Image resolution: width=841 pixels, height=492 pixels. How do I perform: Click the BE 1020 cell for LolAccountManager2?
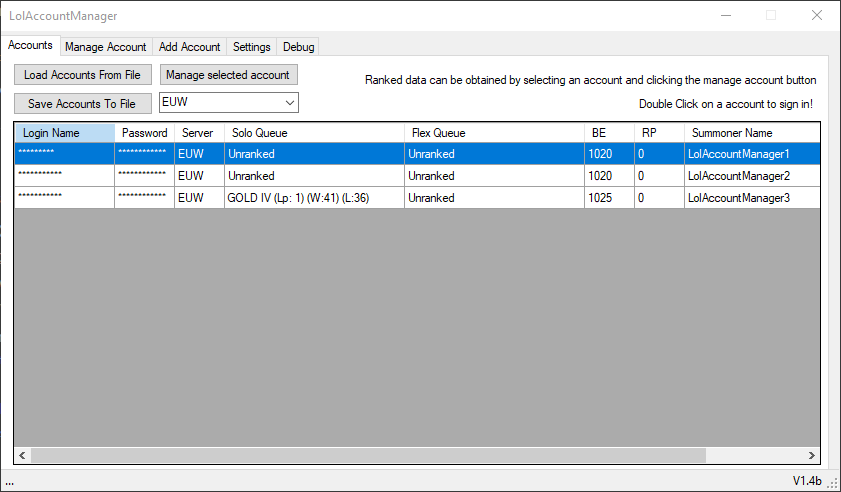pyautogui.click(x=609, y=176)
